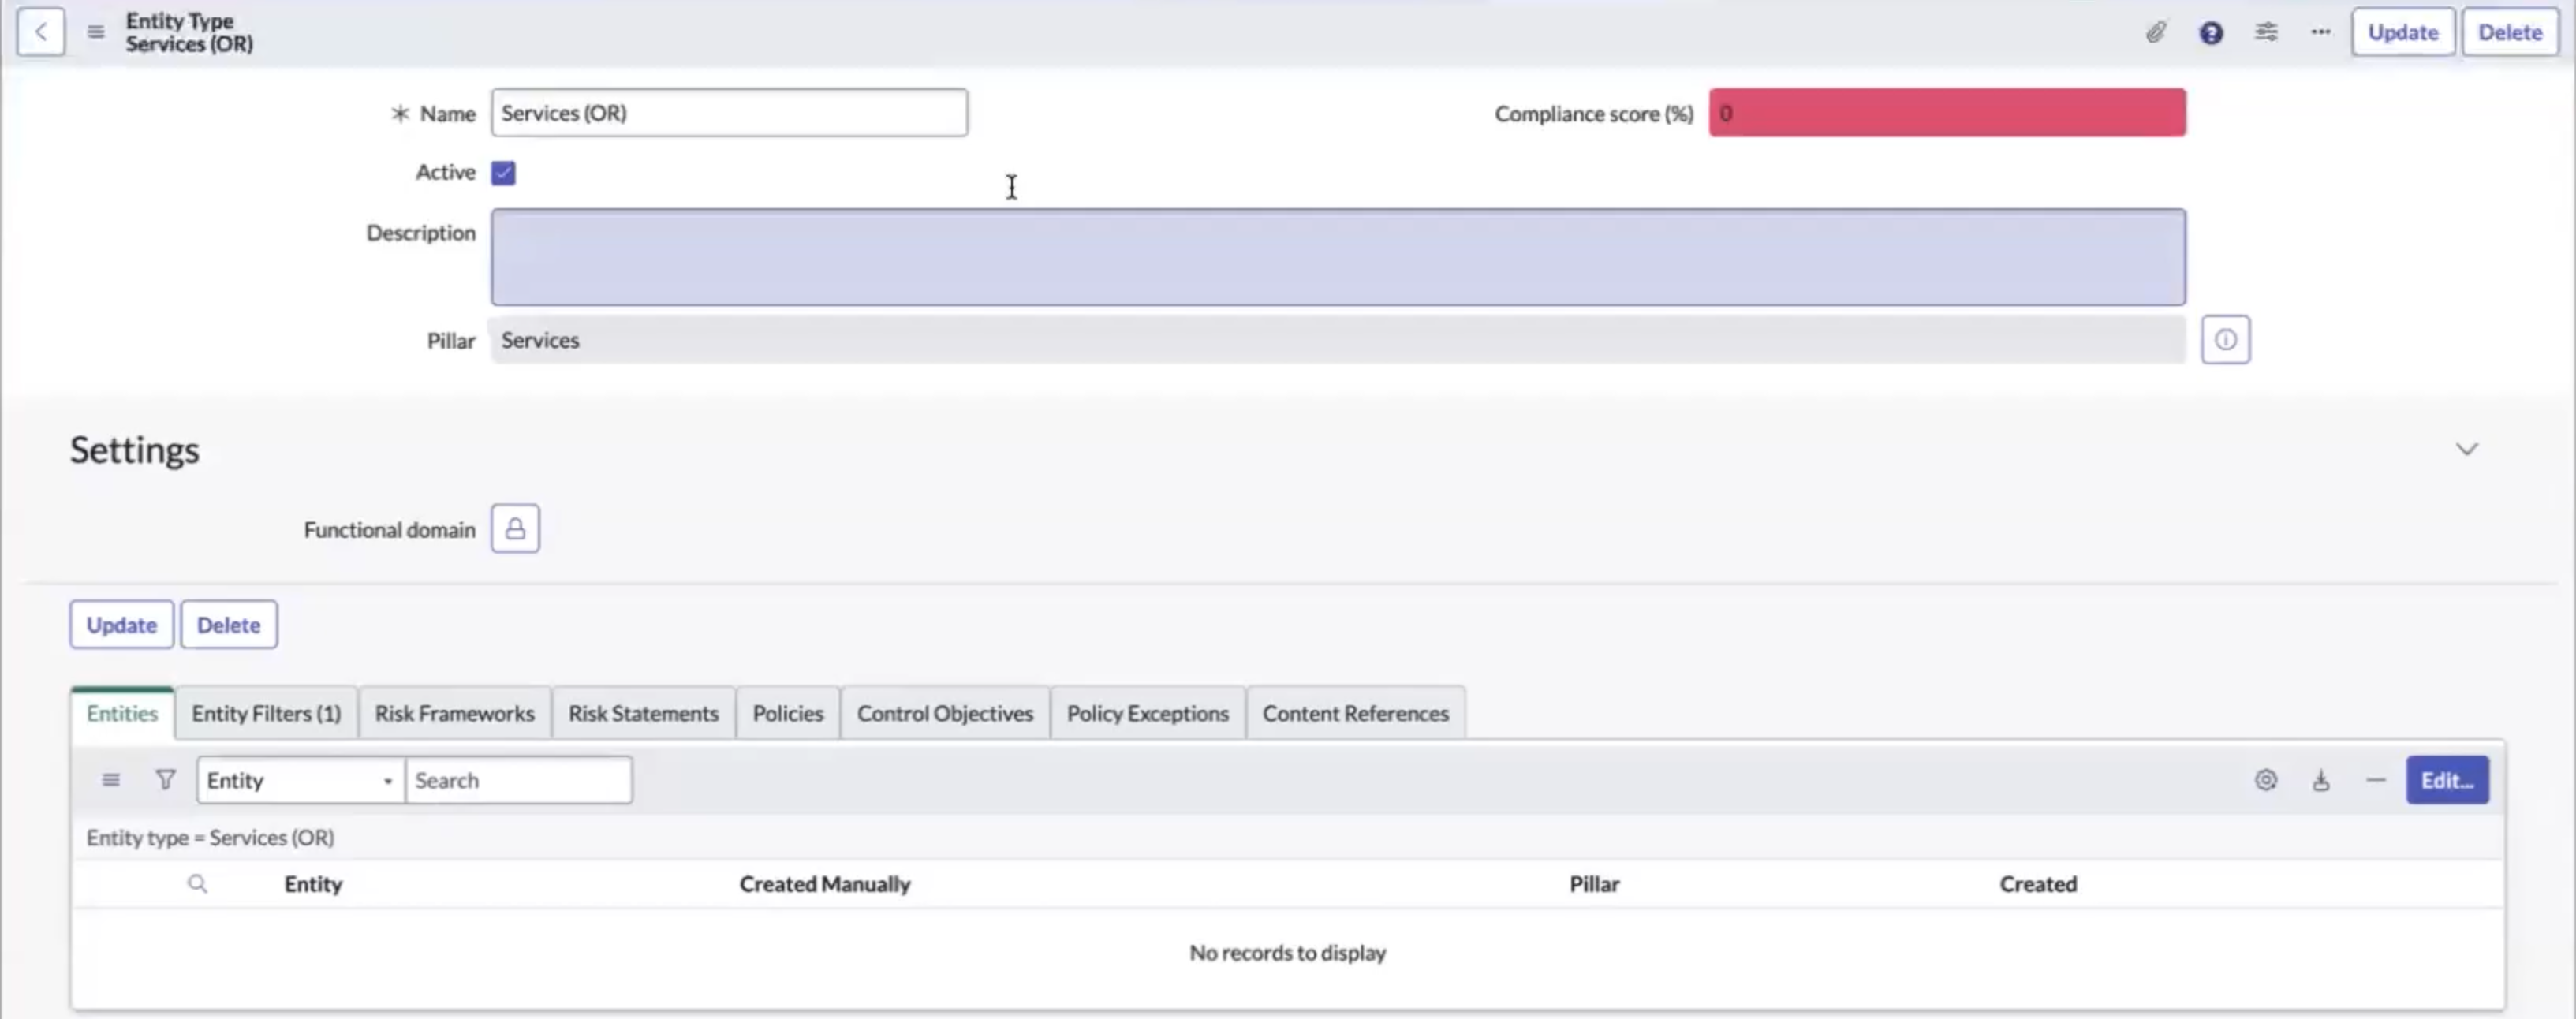Image resolution: width=2576 pixels, height=1019 pixels.
Task: Open list personalization gear icon
Action: [x=2266, y=780]
